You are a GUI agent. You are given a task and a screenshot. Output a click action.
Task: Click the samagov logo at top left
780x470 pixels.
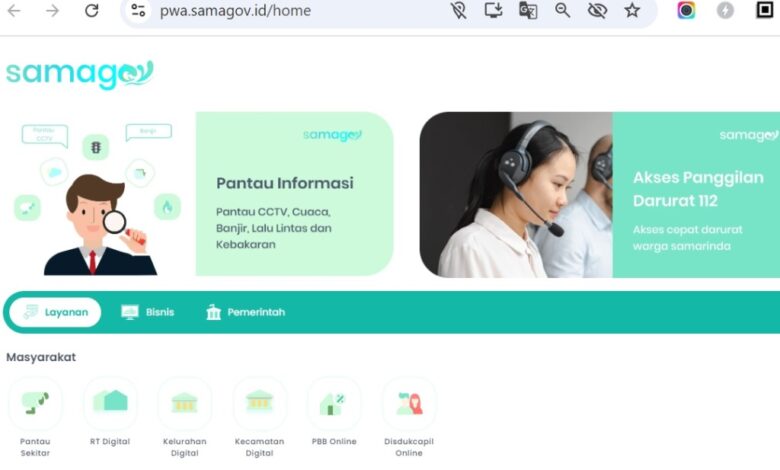[x=80, y=75]
